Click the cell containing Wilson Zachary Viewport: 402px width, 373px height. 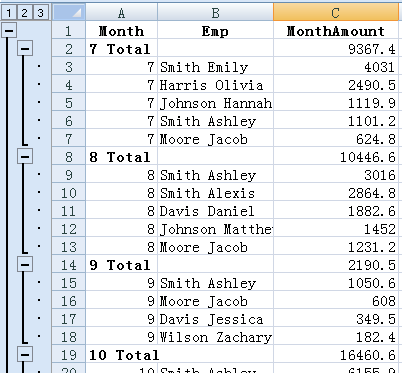point(216,337)
